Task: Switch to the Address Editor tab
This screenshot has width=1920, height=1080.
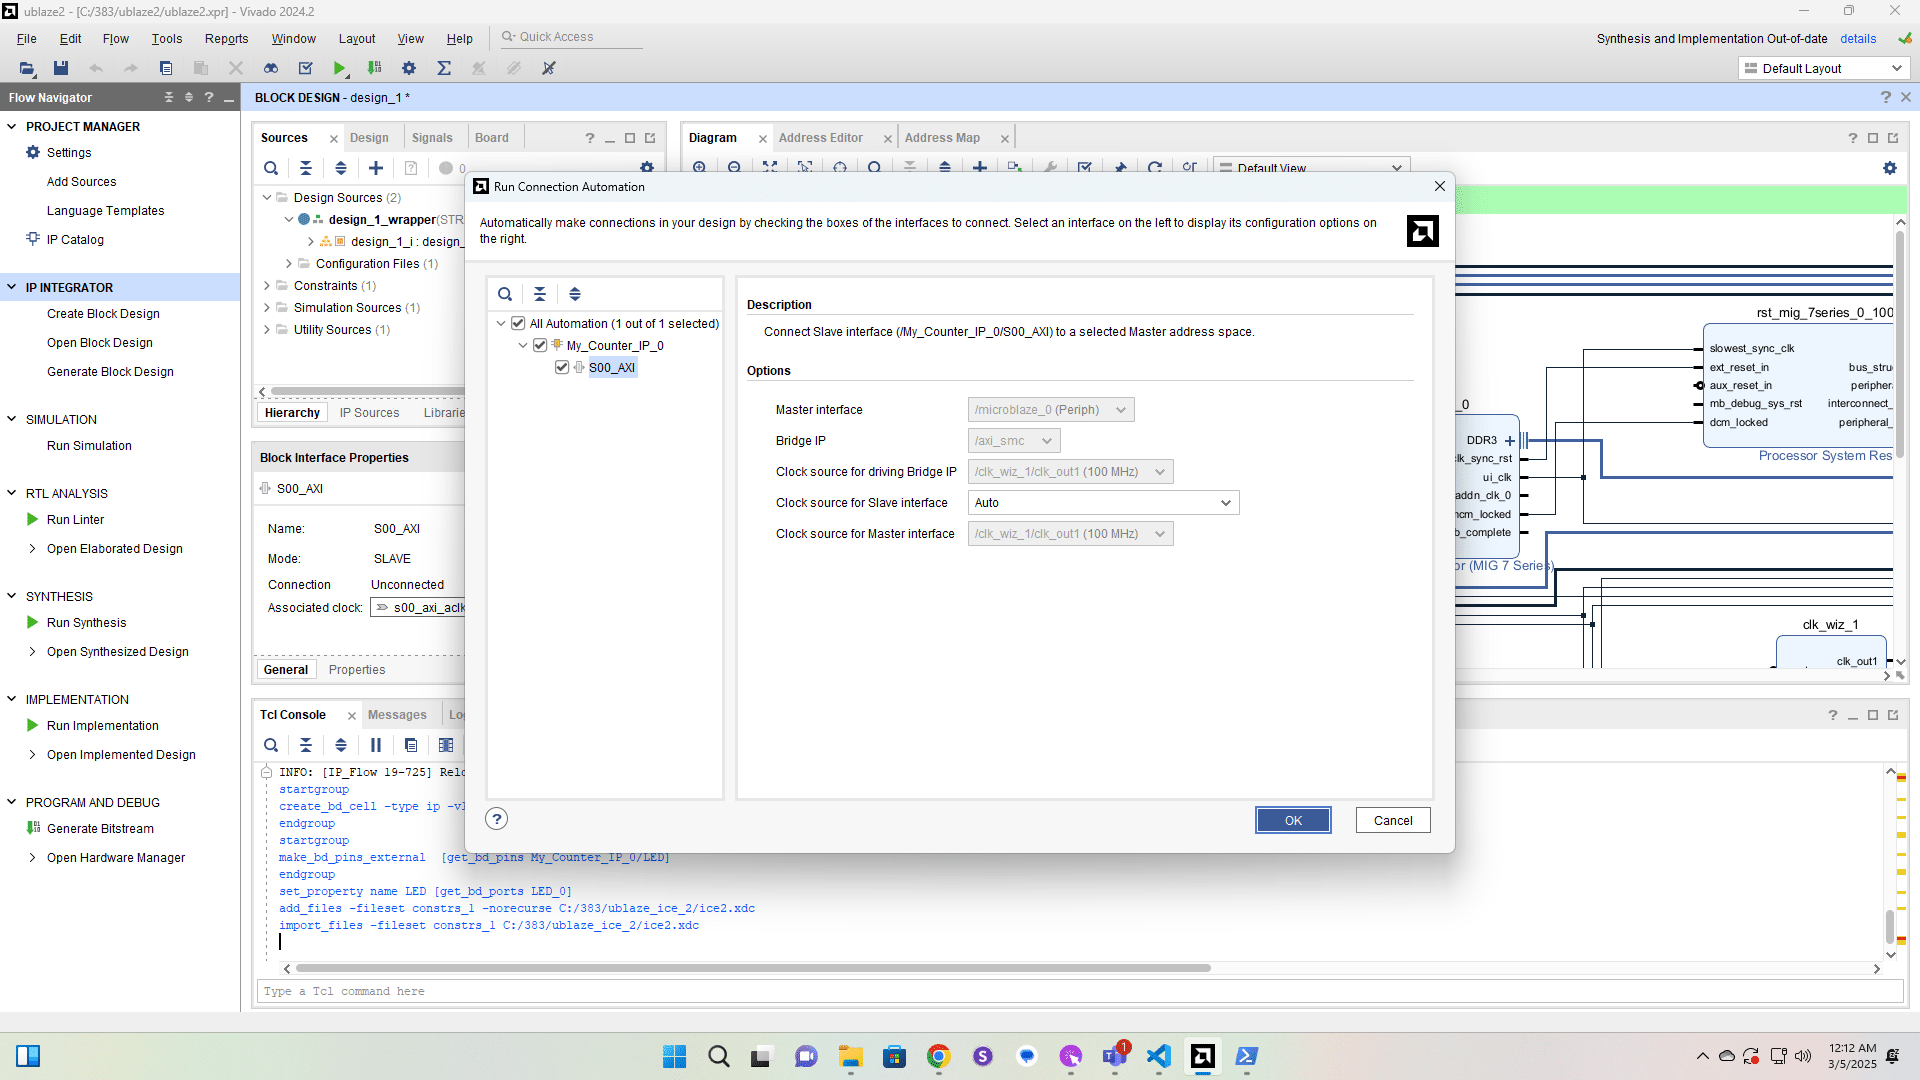Action: [820, 138]
